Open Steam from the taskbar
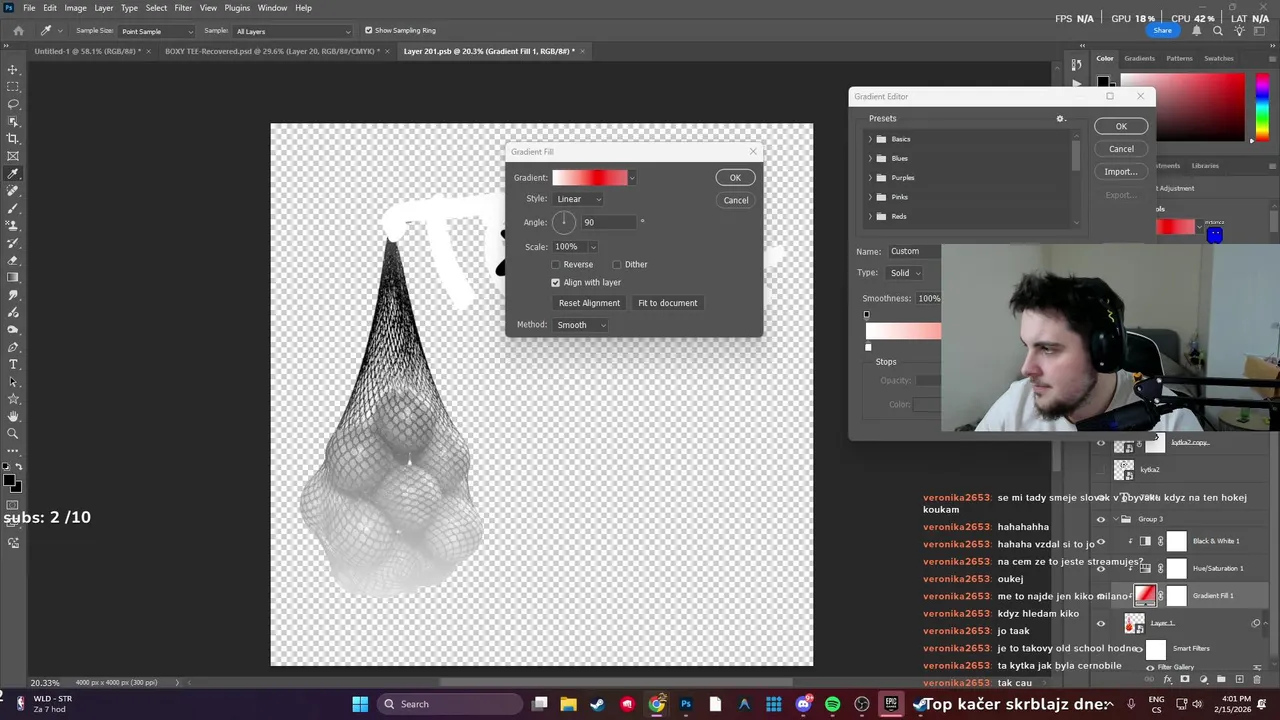 (598, 704)
